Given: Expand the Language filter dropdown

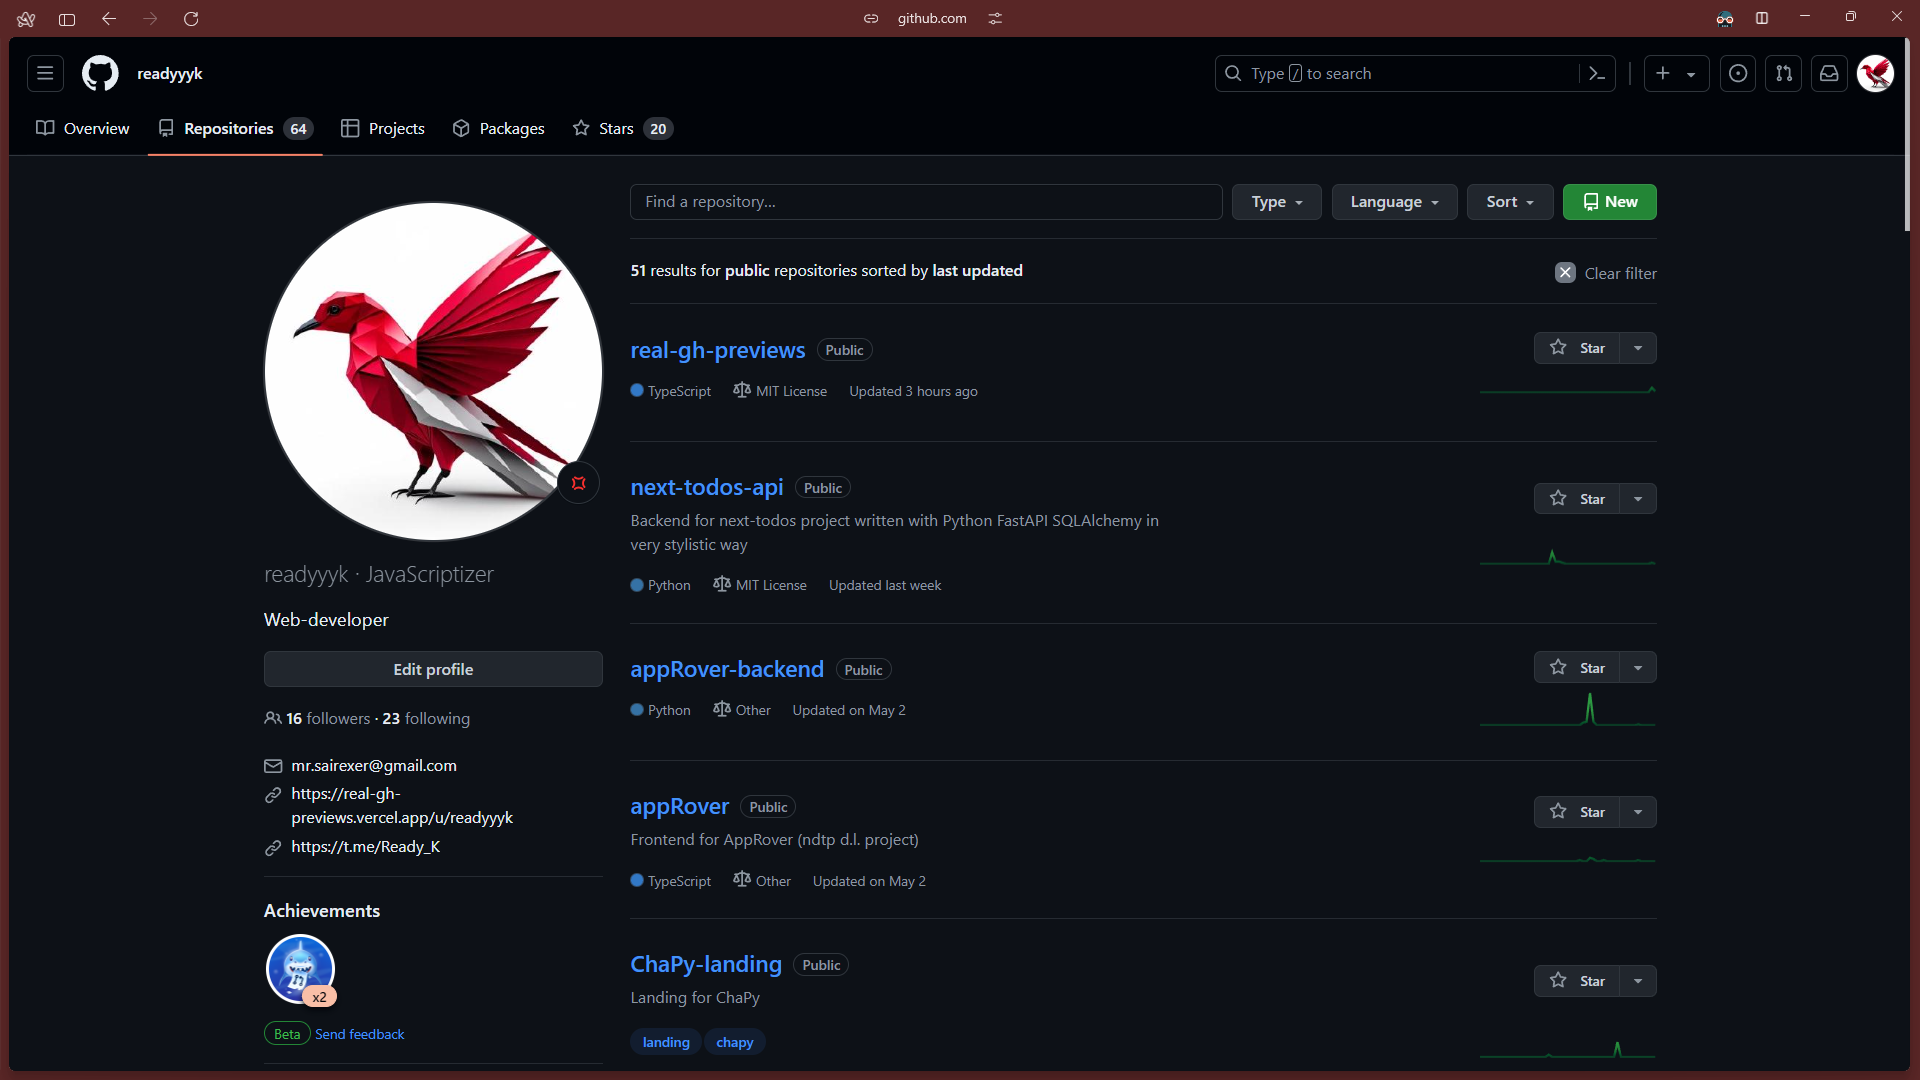Looking at the screenshot, I should 1394,202.
